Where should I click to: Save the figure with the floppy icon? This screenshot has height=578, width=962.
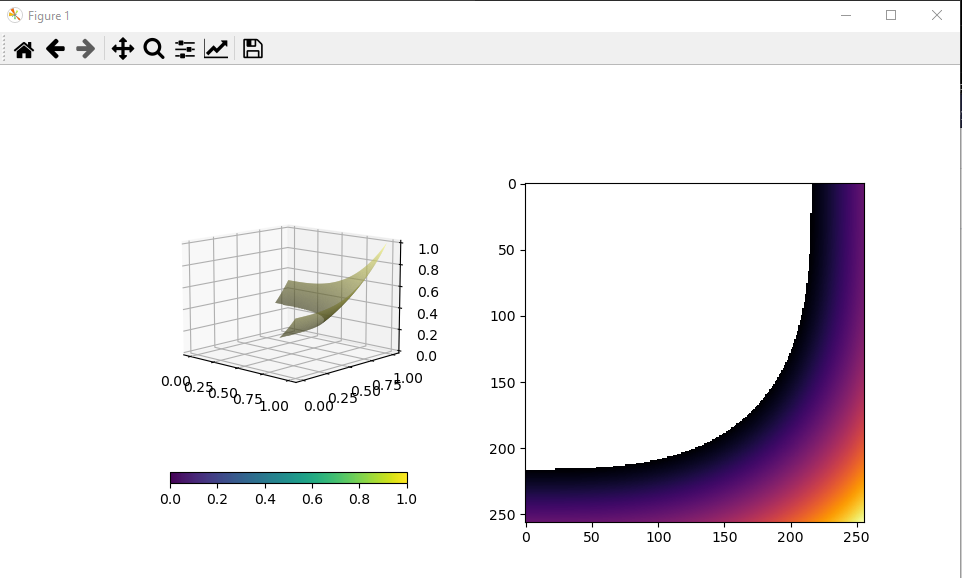pos(253,49)
